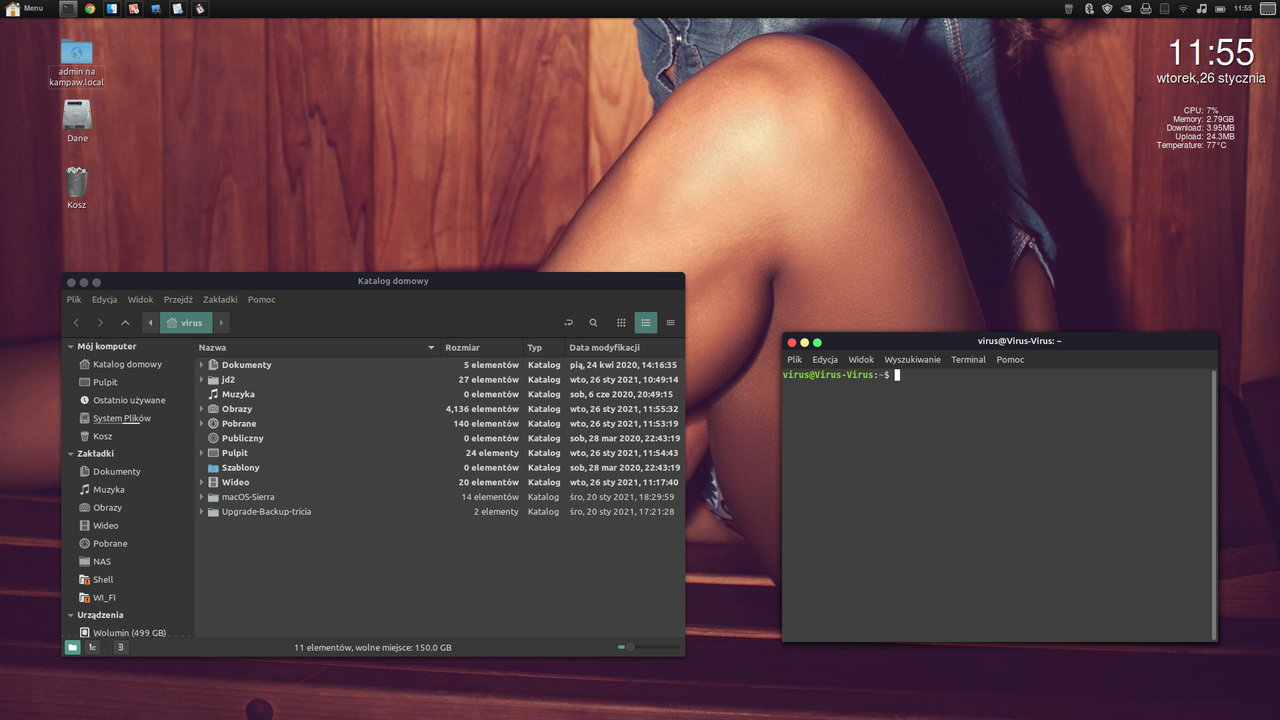The image size is (1280, 720).
Task: Click the 'virus' path bar button
Action: [x=186, y=323]
